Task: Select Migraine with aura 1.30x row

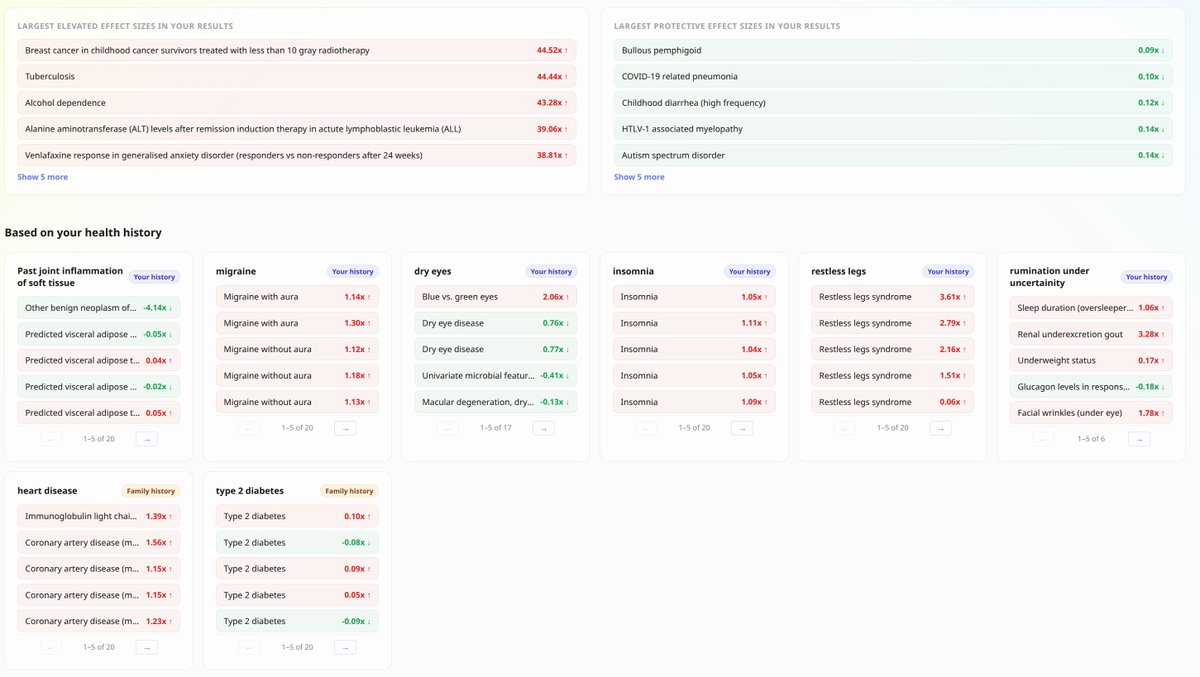Action: (x=297, y=323)
